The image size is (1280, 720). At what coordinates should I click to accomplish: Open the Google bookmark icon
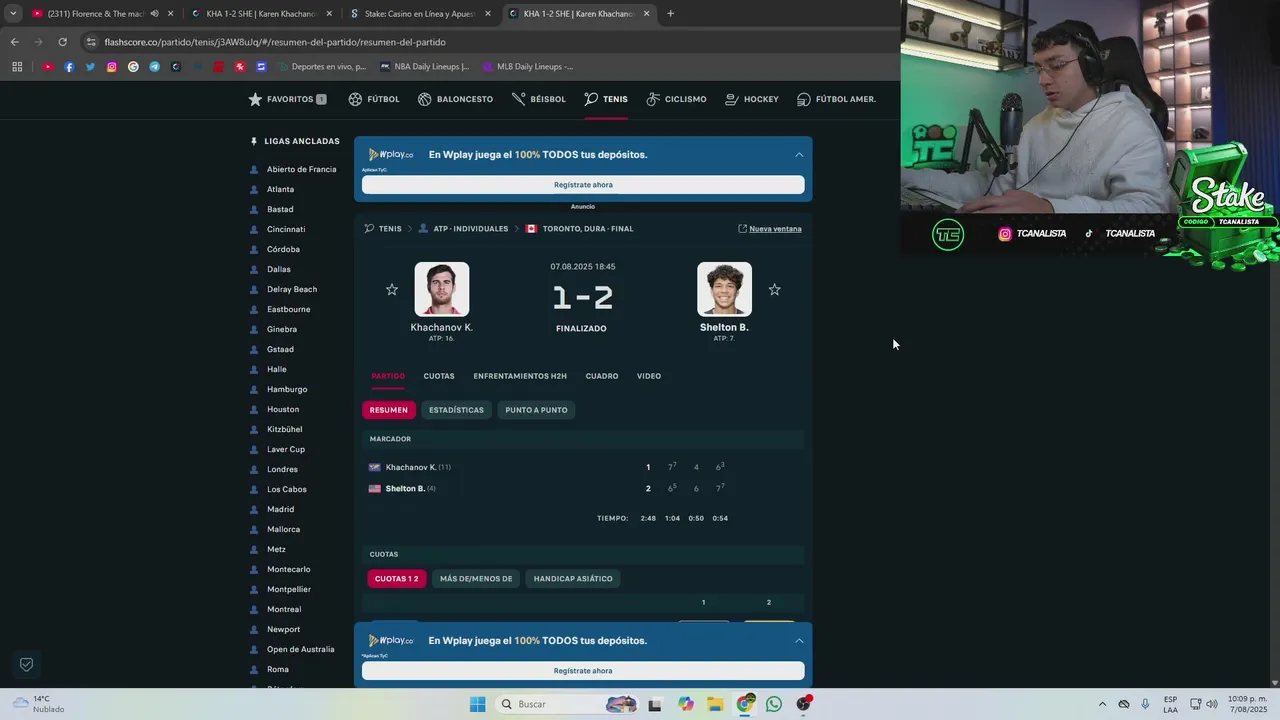coord(133,67)
